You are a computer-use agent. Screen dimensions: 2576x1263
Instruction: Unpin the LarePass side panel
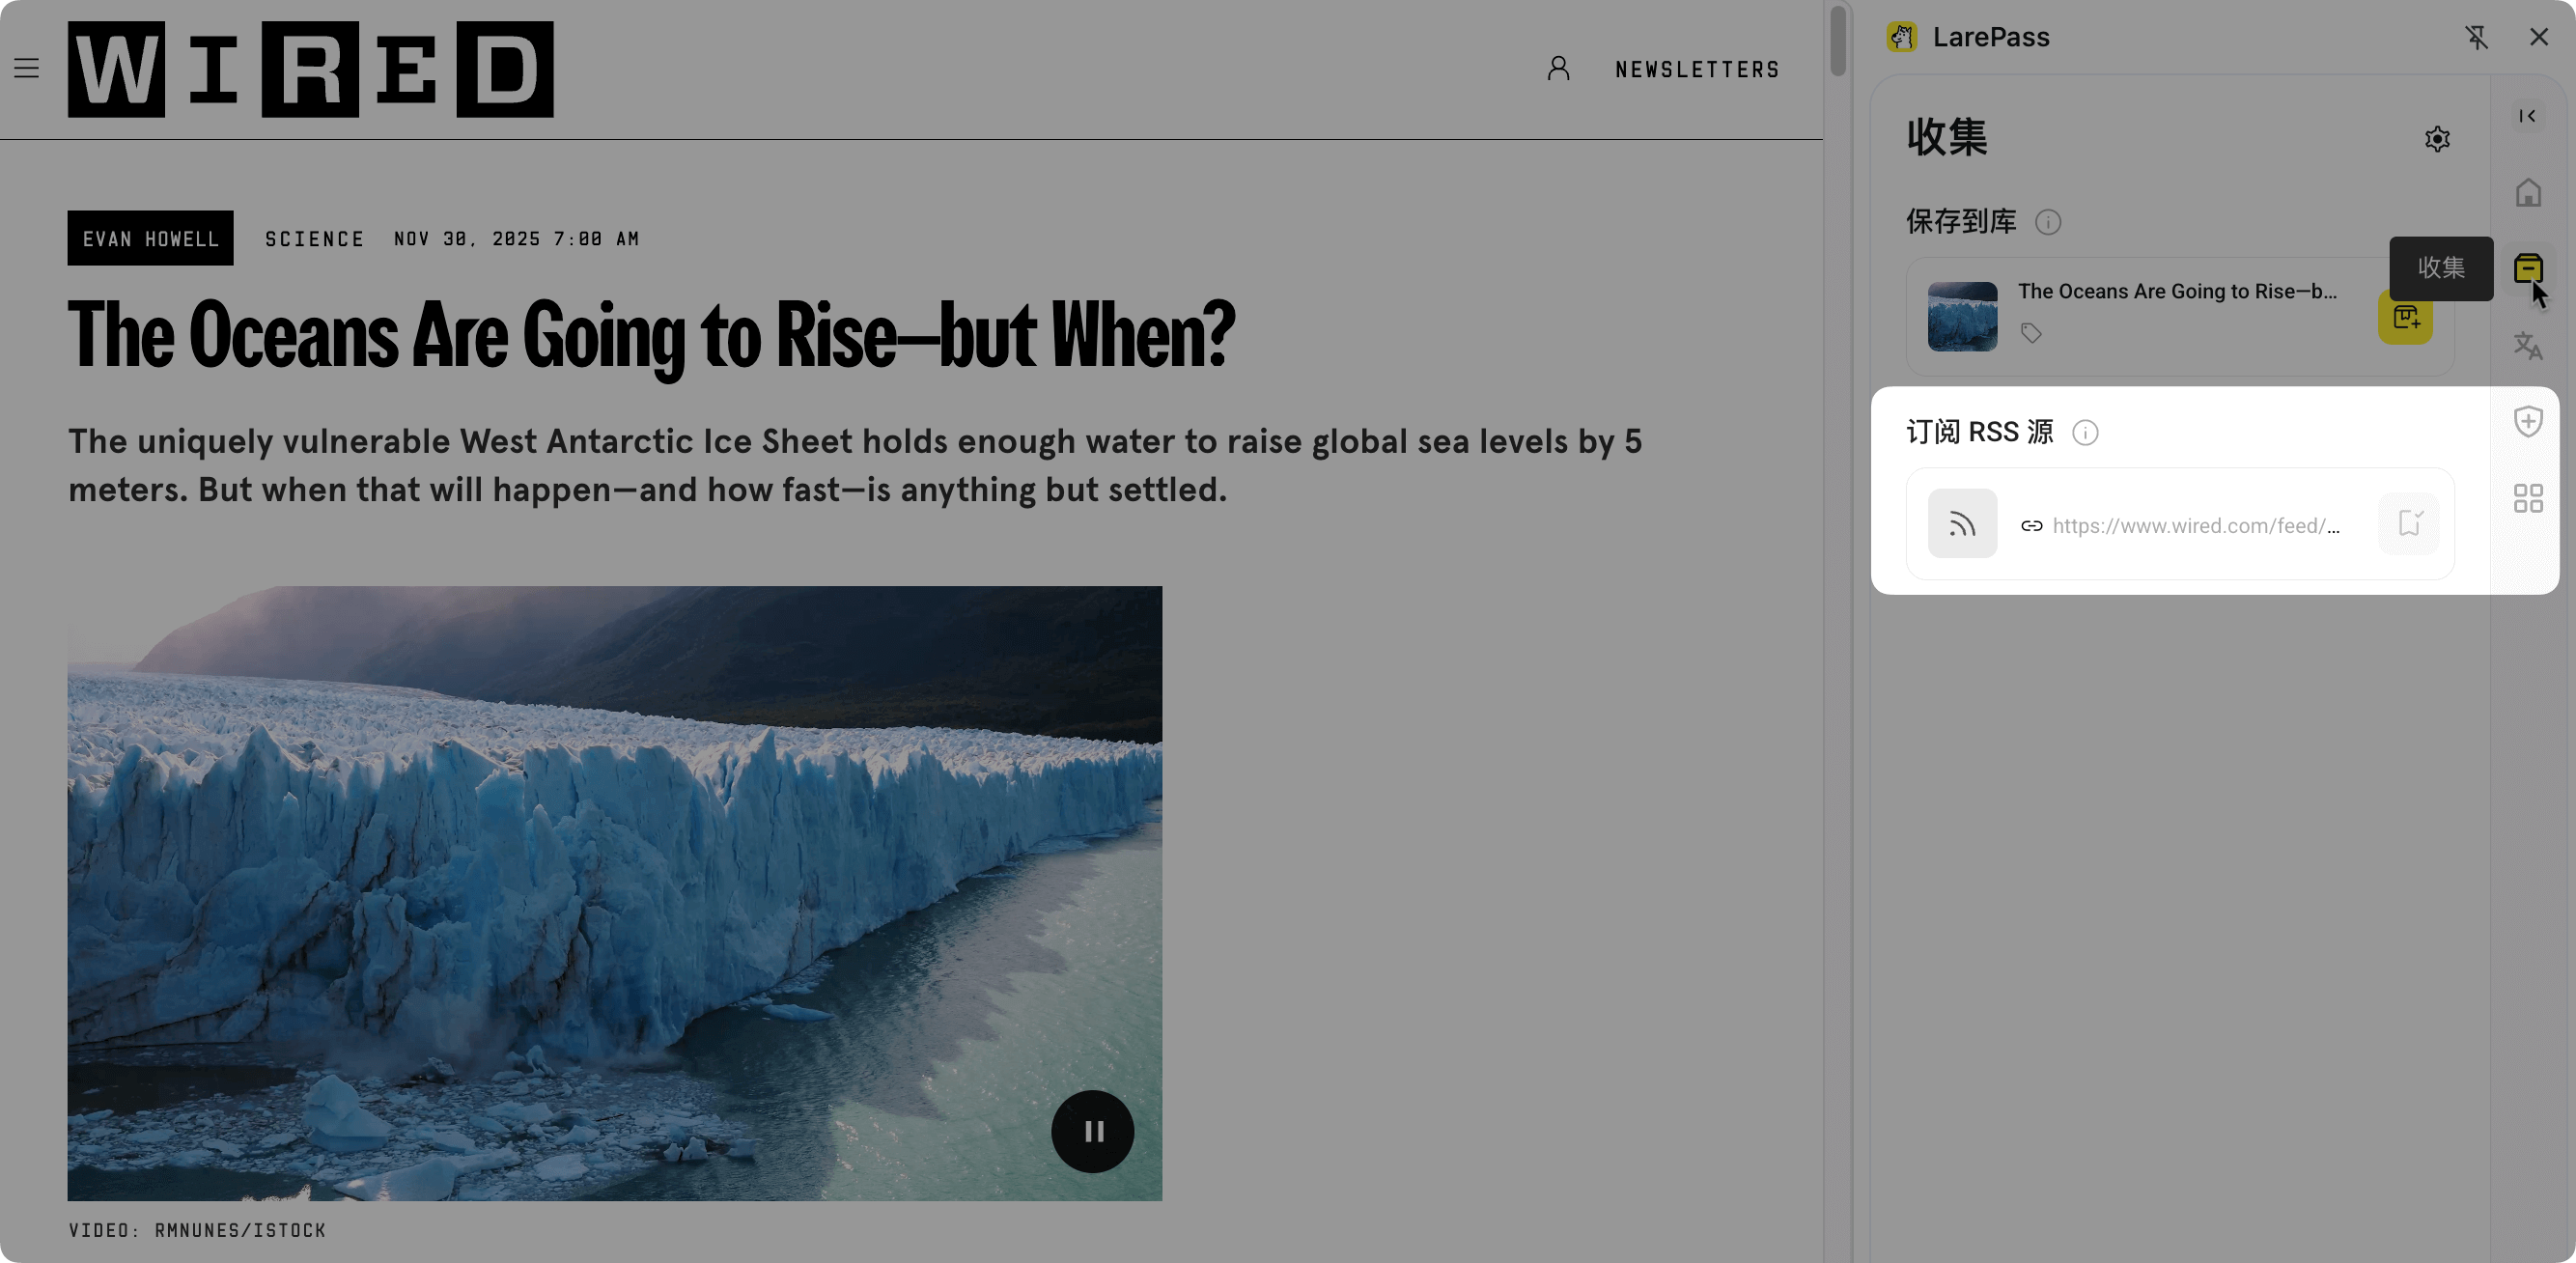point(2476,37)
